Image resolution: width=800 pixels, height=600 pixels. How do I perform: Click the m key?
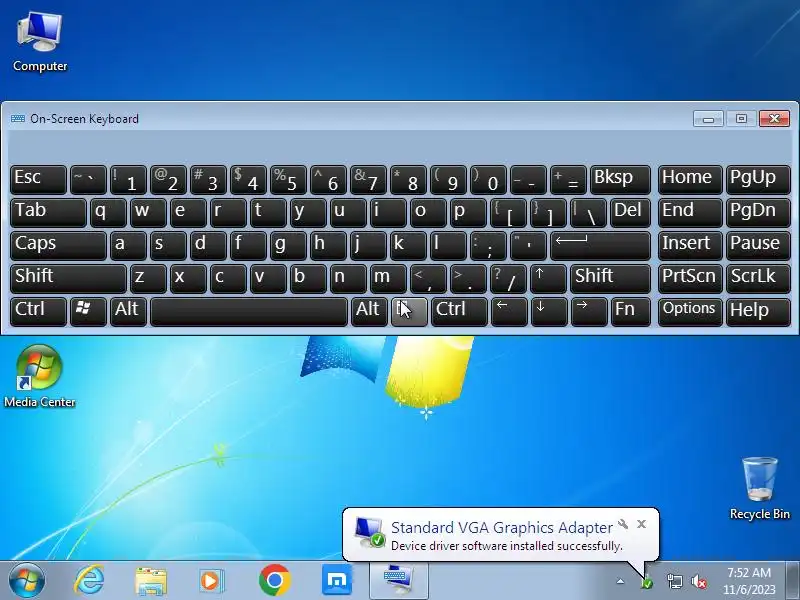(389, 279)
